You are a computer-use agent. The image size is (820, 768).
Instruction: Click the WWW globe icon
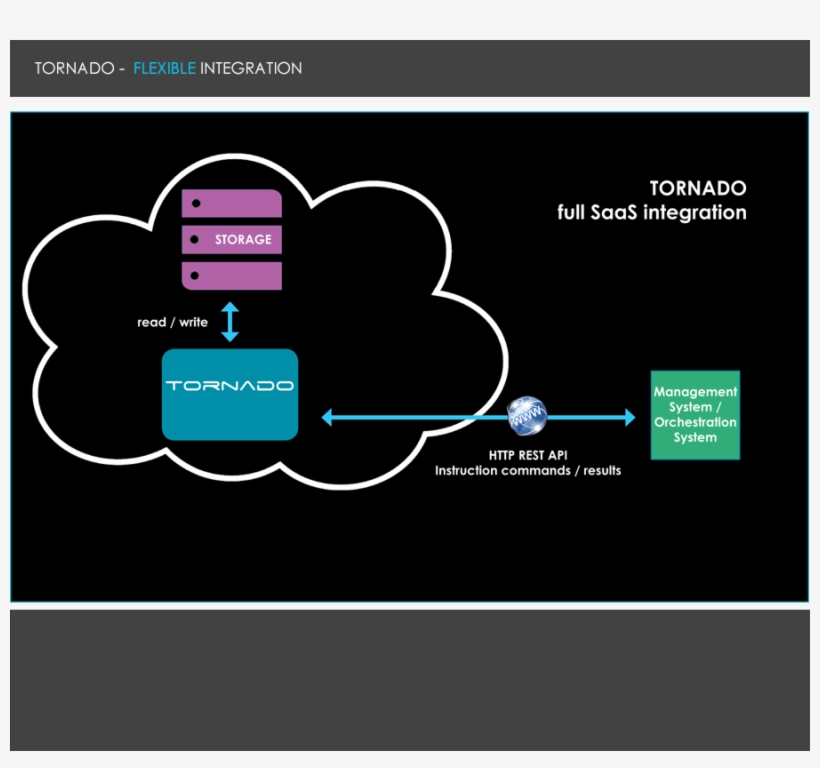tap(527, 417)
